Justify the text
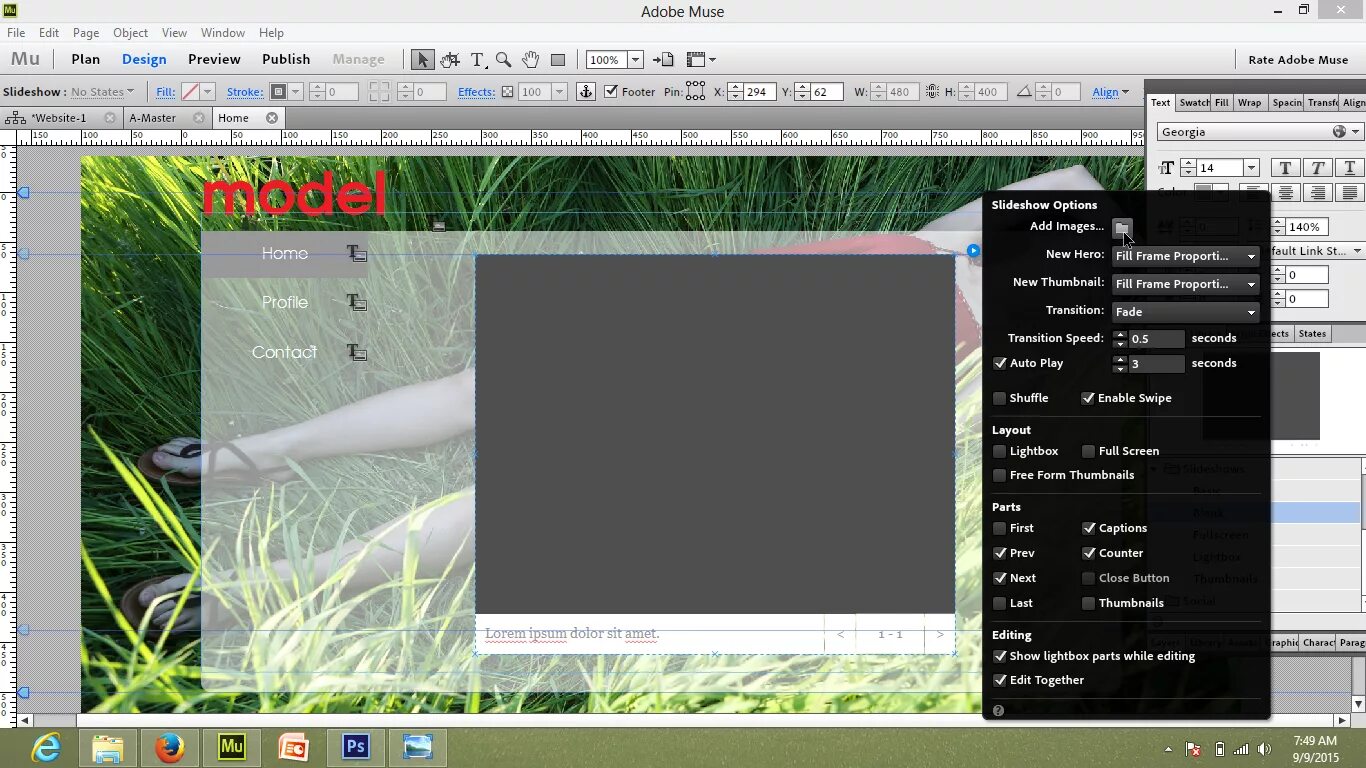 tap(1350, 193)
